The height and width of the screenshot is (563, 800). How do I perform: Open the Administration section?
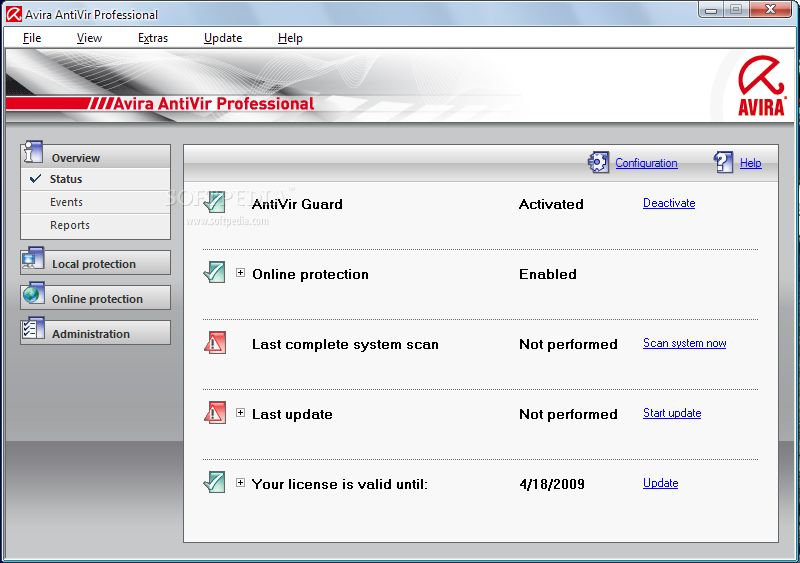coord(95,332)
